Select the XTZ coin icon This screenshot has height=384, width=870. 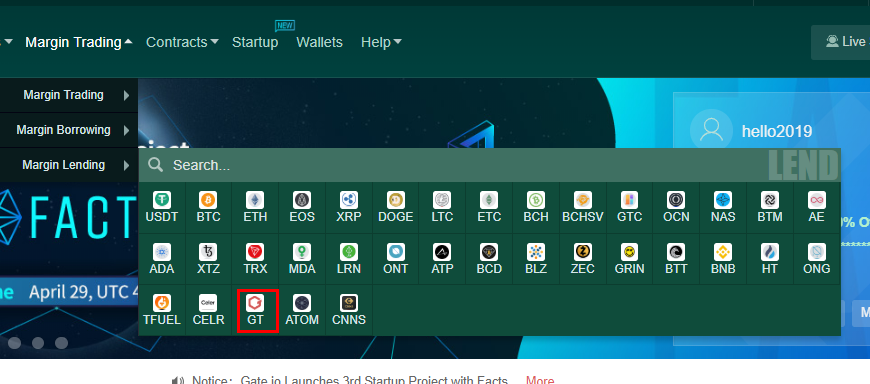click(208, 252)
